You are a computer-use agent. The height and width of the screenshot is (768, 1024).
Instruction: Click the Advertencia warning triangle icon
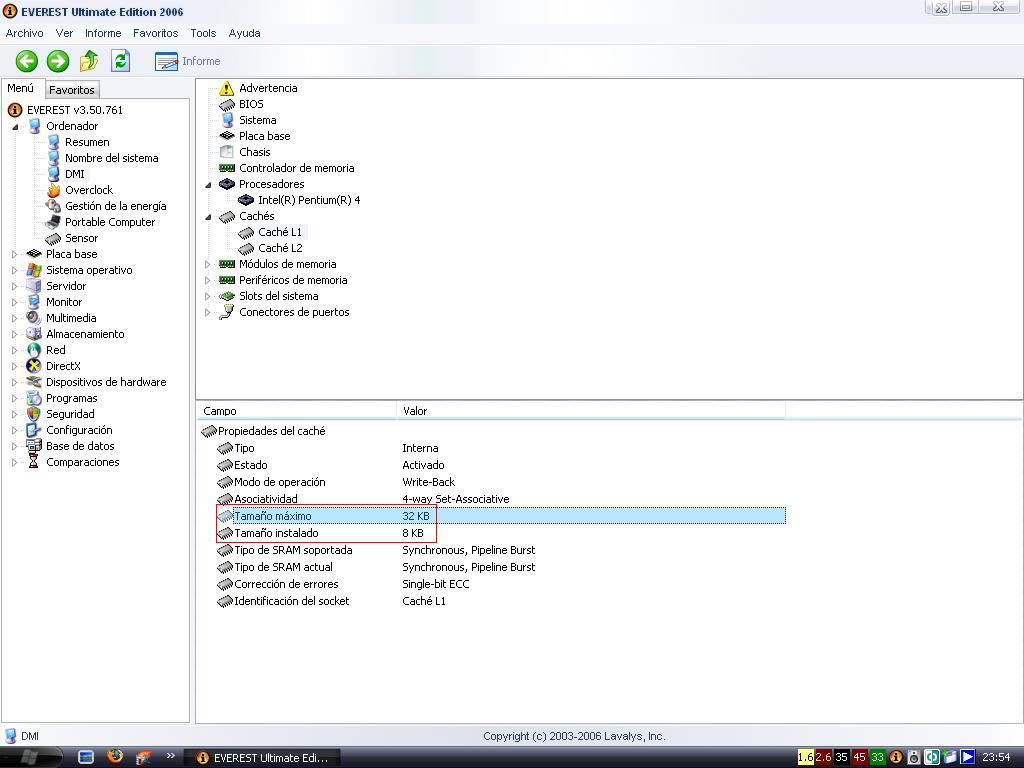tap(227, 88)
